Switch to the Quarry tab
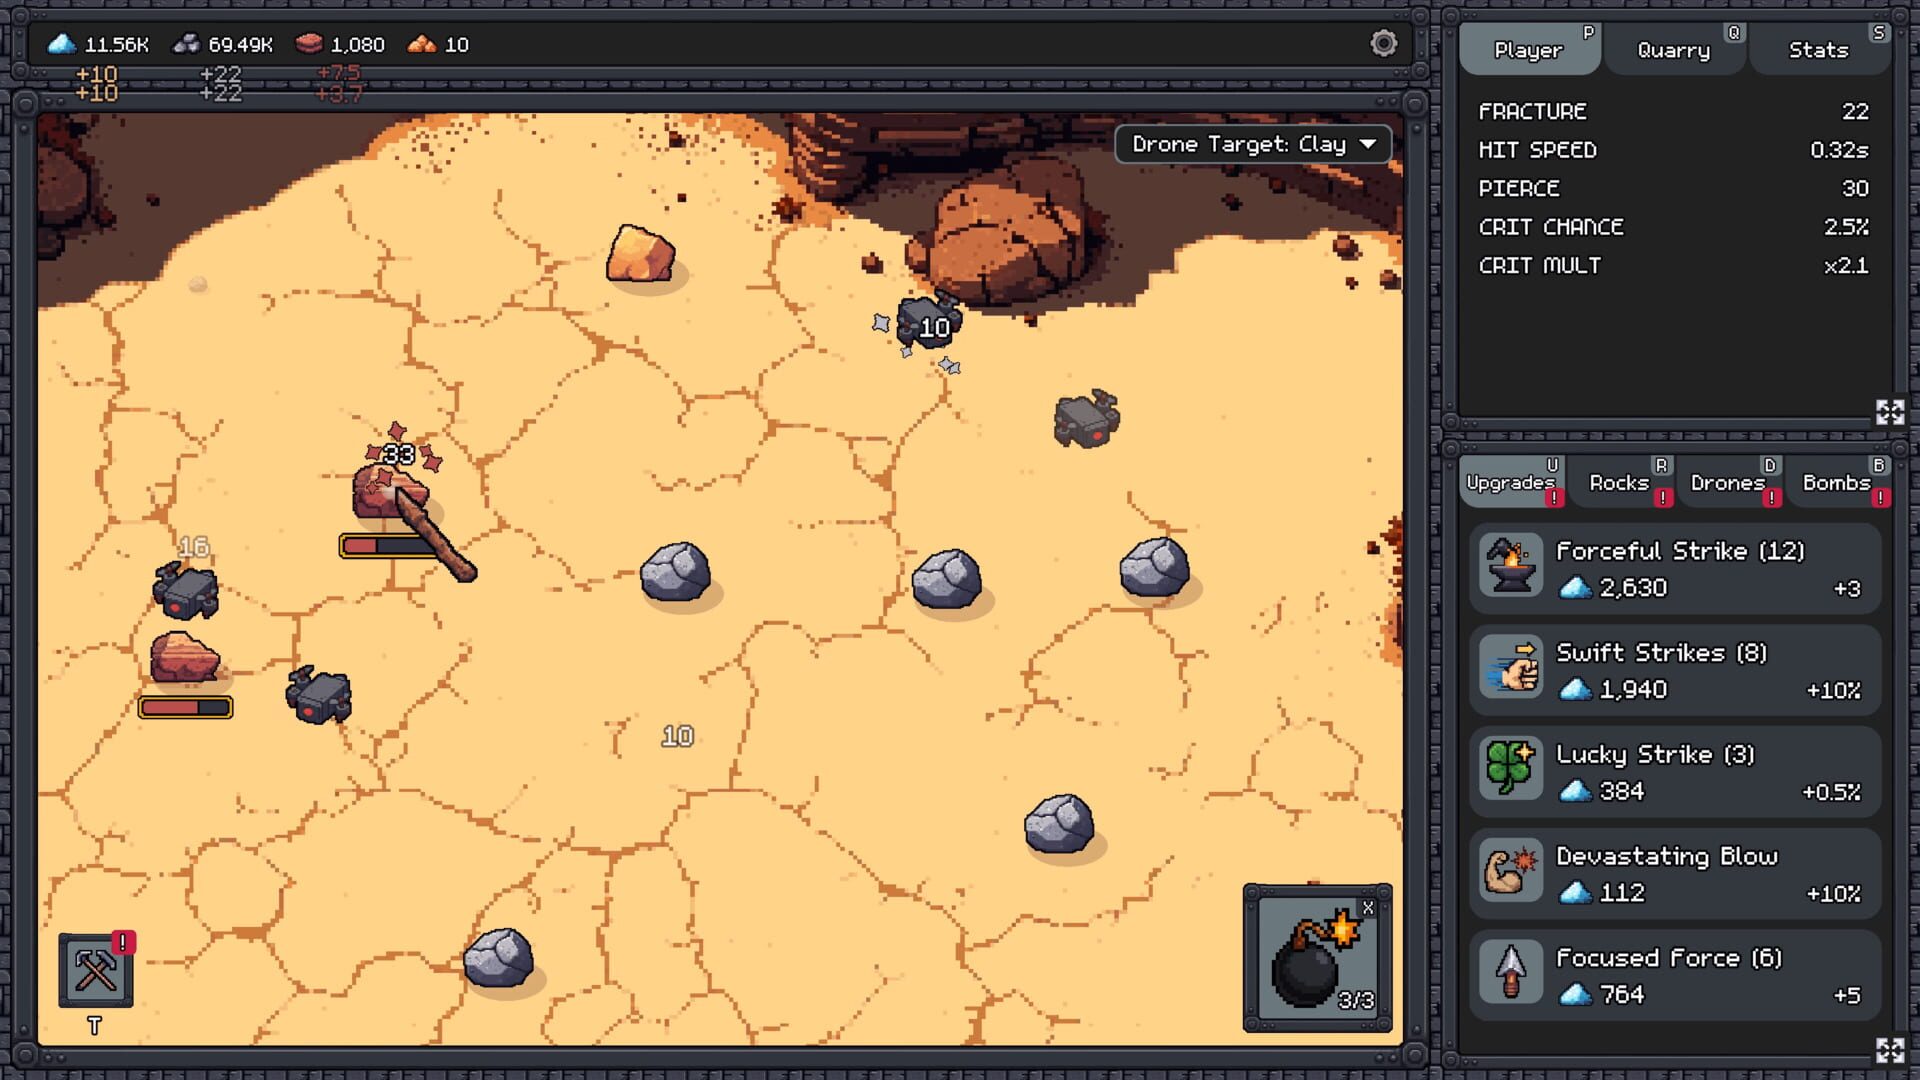This screenshot has height=1080, width=1920. (x=1673, y=49)
